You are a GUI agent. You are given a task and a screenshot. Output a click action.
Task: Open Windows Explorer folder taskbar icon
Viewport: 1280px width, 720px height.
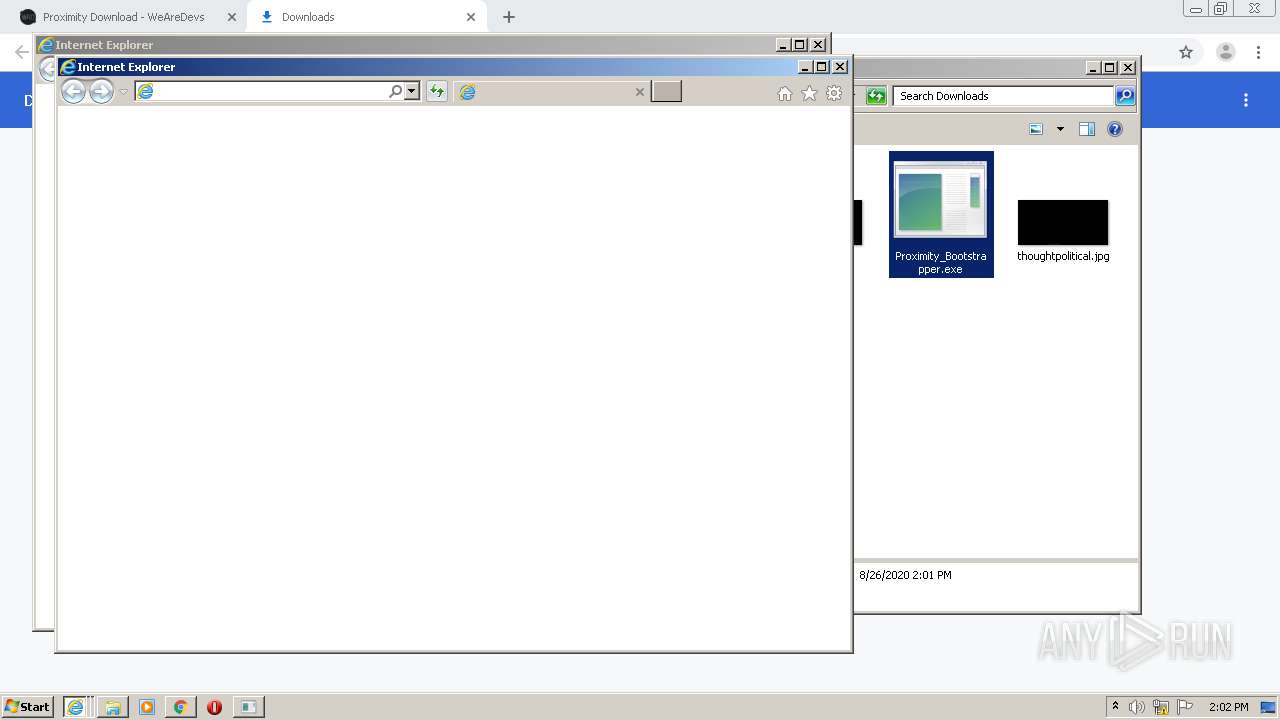pyautogui.click(x=113, y=707)
